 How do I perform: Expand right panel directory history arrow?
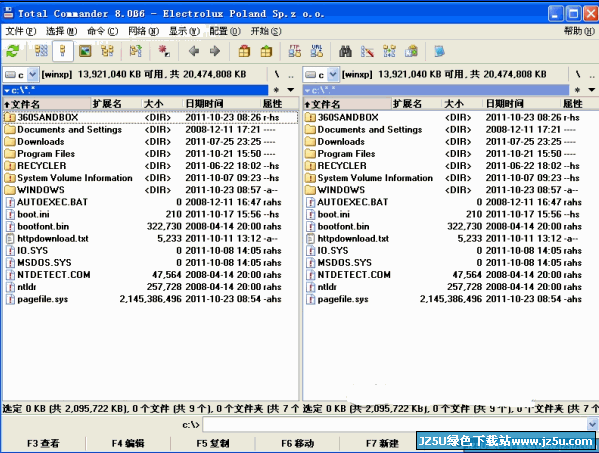[592, 90]
